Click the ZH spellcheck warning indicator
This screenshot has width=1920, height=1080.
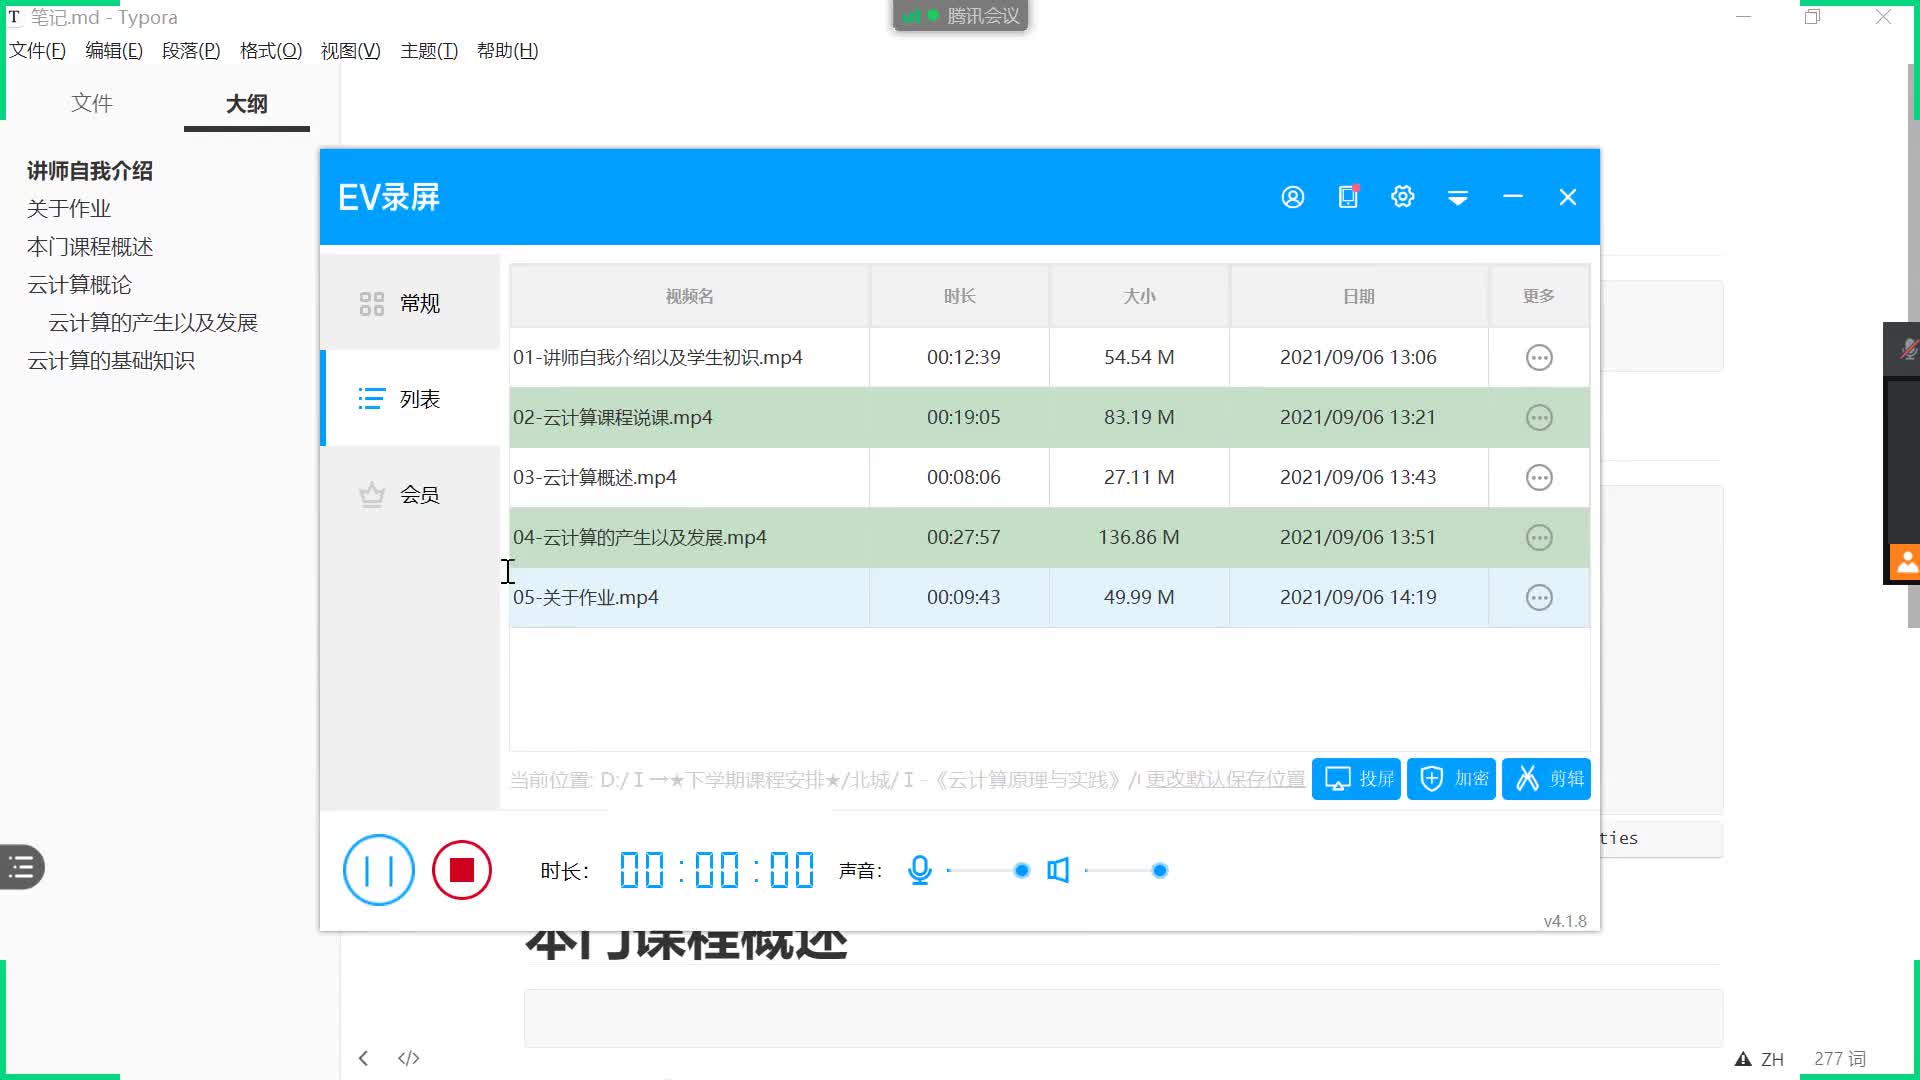point(1759,1059)
